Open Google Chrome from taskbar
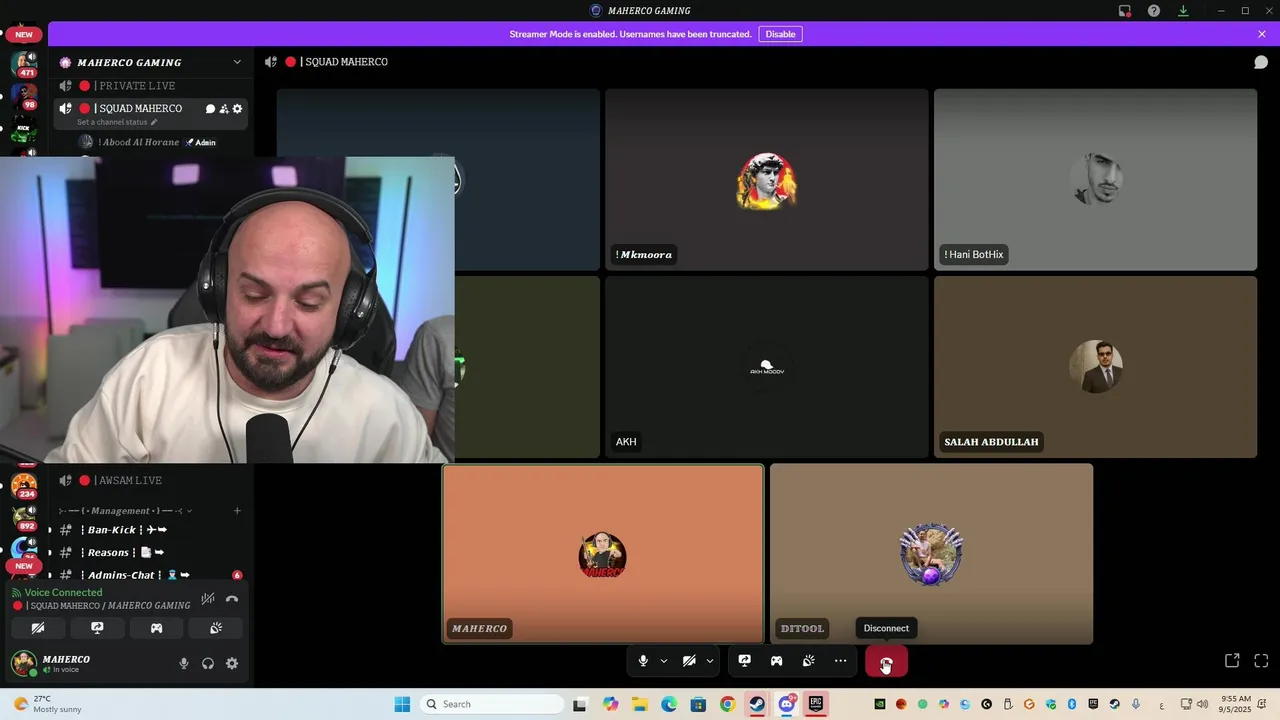This screenshot has width=1280, height=720. tap(727, 704)
